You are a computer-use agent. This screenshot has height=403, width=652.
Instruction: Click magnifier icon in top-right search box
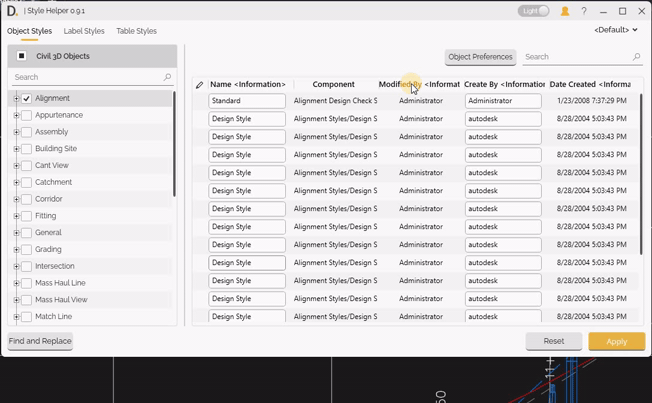pyautogui.click(x=636, y=57)
